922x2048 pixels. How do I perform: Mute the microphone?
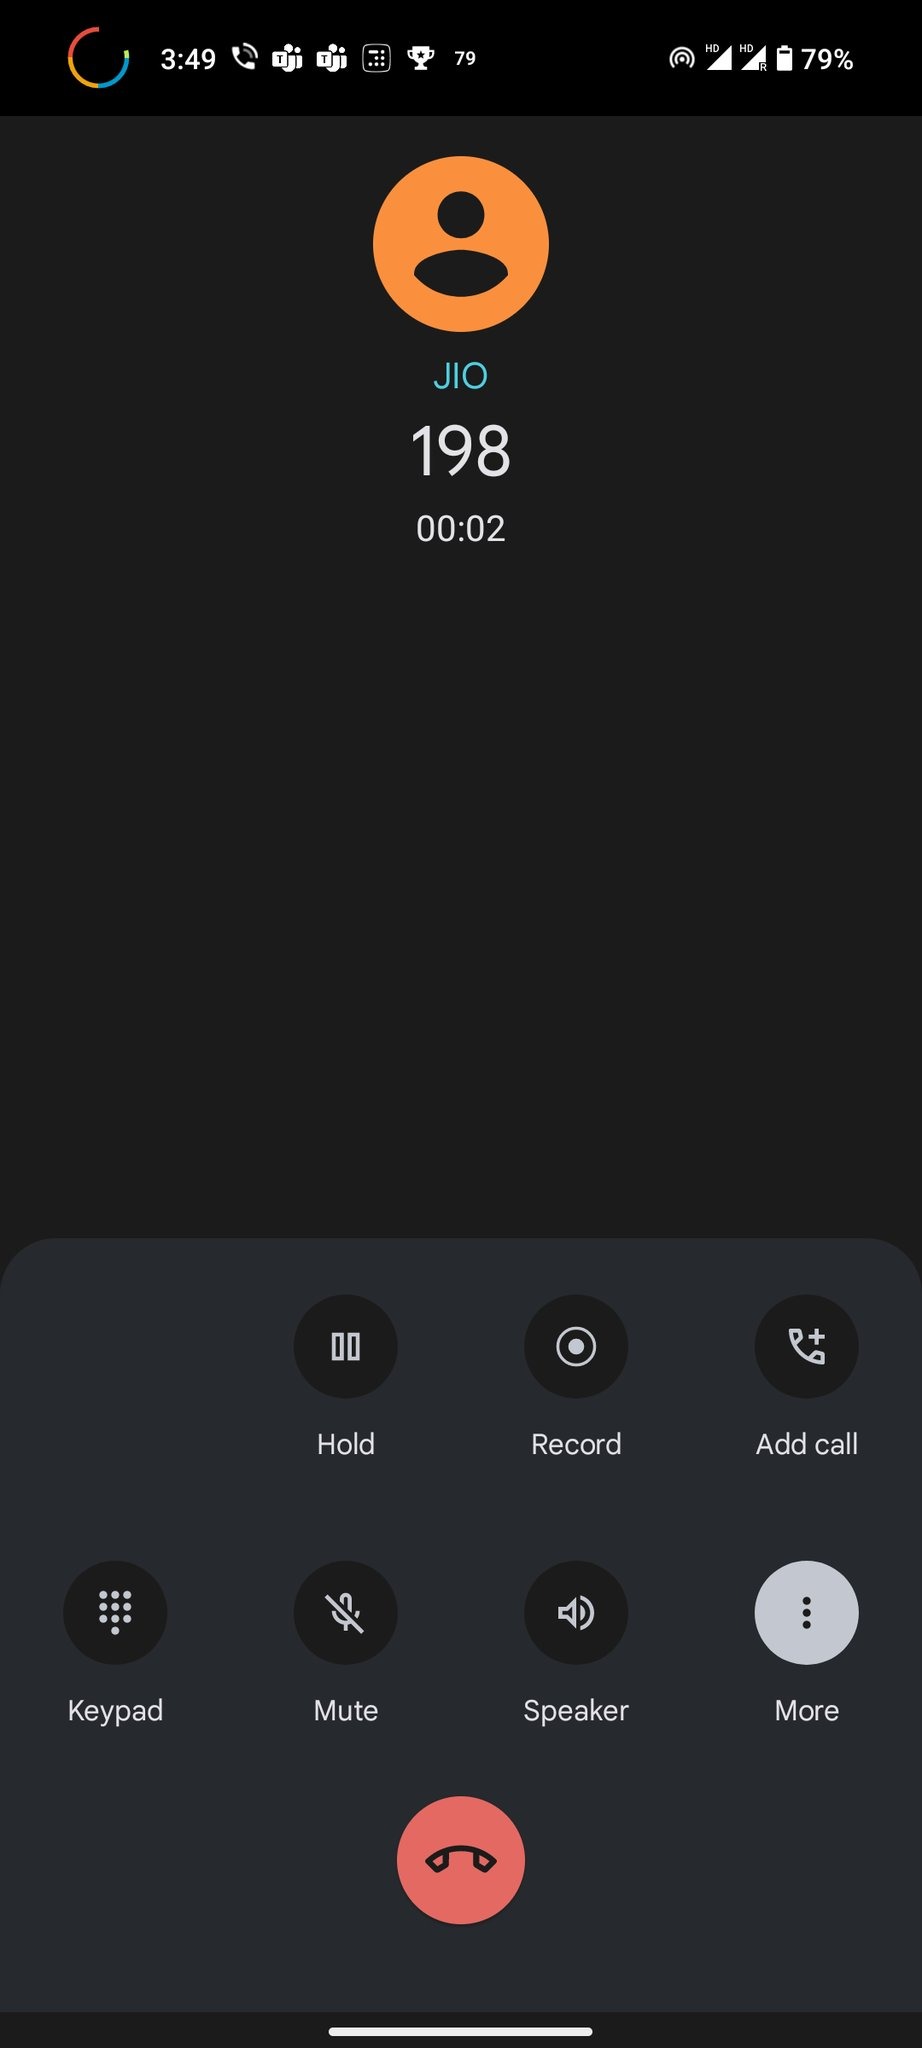(x=345, y=1612)
